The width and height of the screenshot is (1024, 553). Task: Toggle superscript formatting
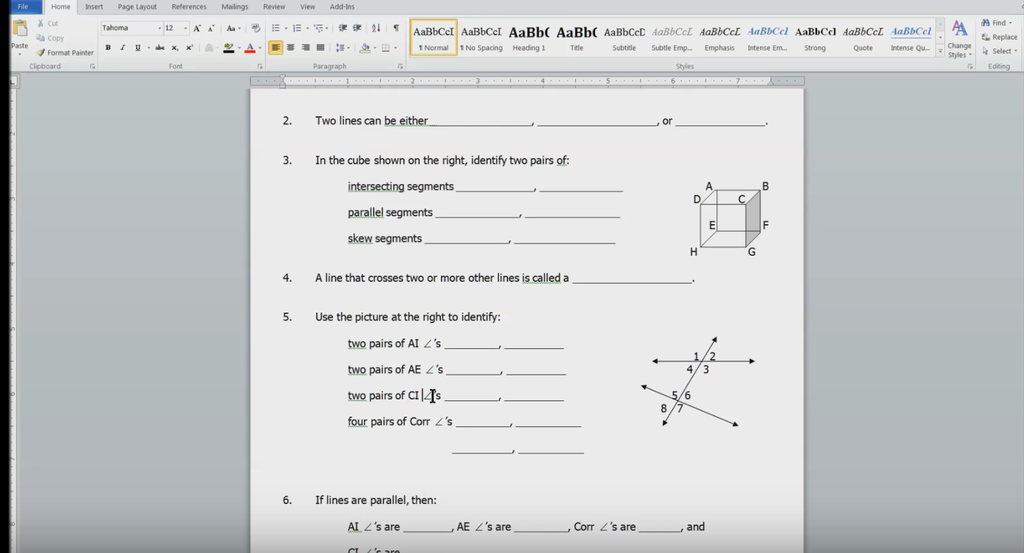[x=189, y=48]
